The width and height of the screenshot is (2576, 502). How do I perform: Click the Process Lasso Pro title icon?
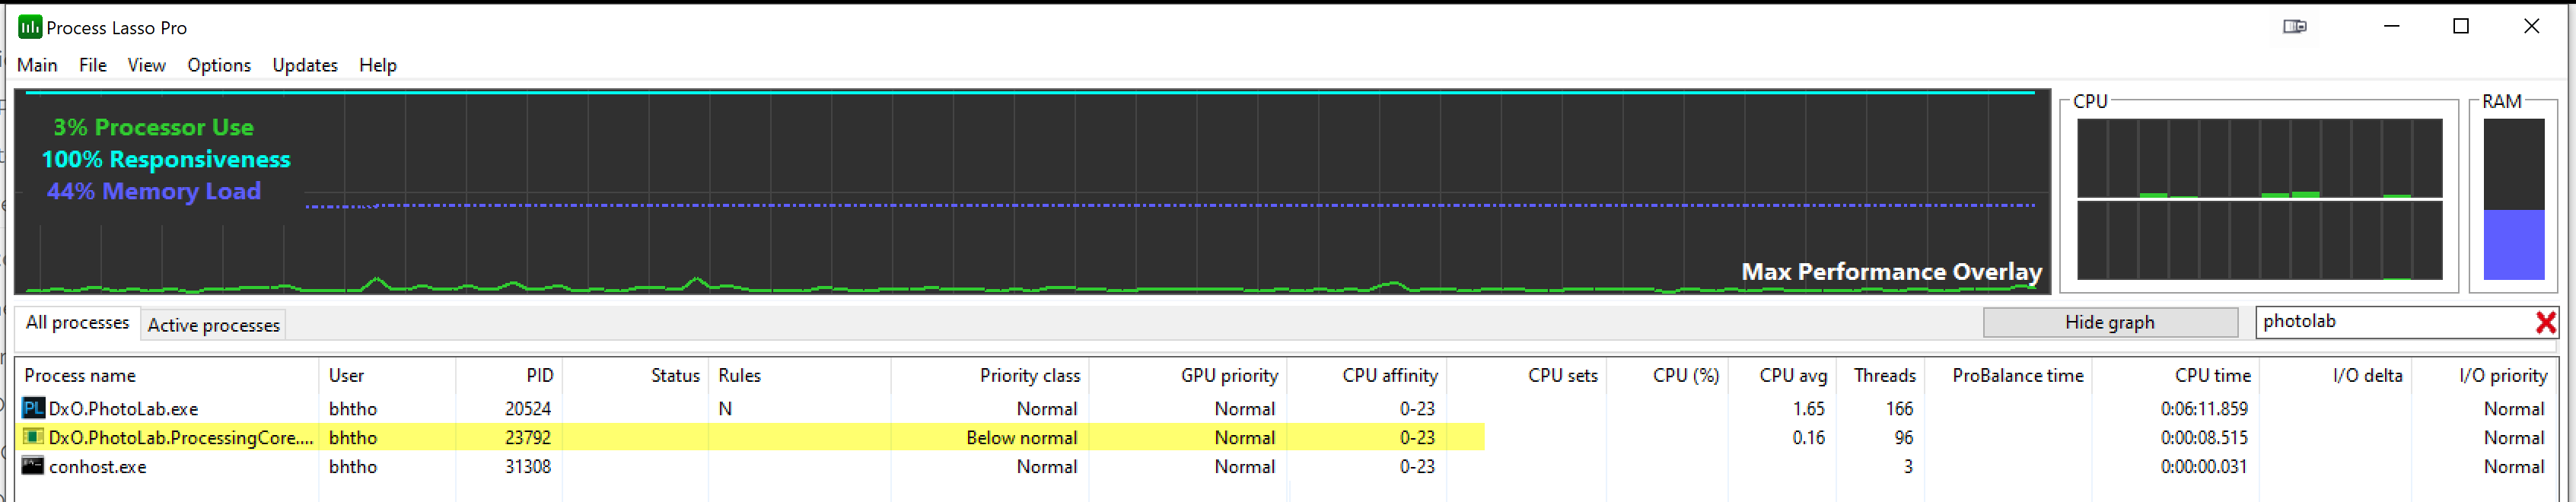pos(30,27)
